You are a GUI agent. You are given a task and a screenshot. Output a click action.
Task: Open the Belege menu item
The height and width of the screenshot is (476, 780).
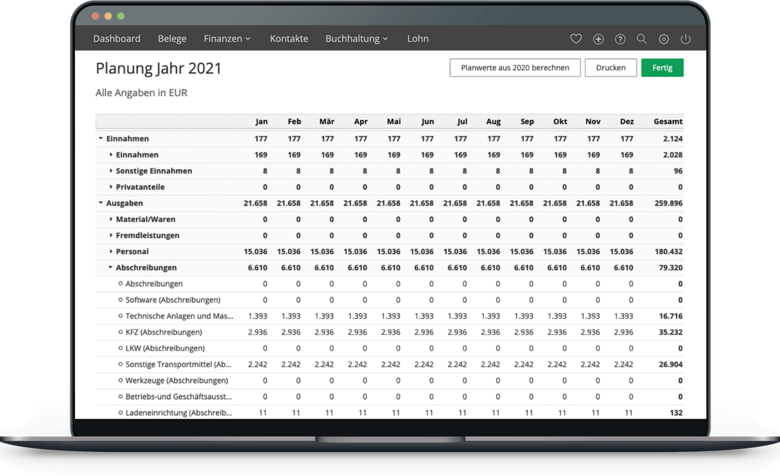[x=172, y=39]
